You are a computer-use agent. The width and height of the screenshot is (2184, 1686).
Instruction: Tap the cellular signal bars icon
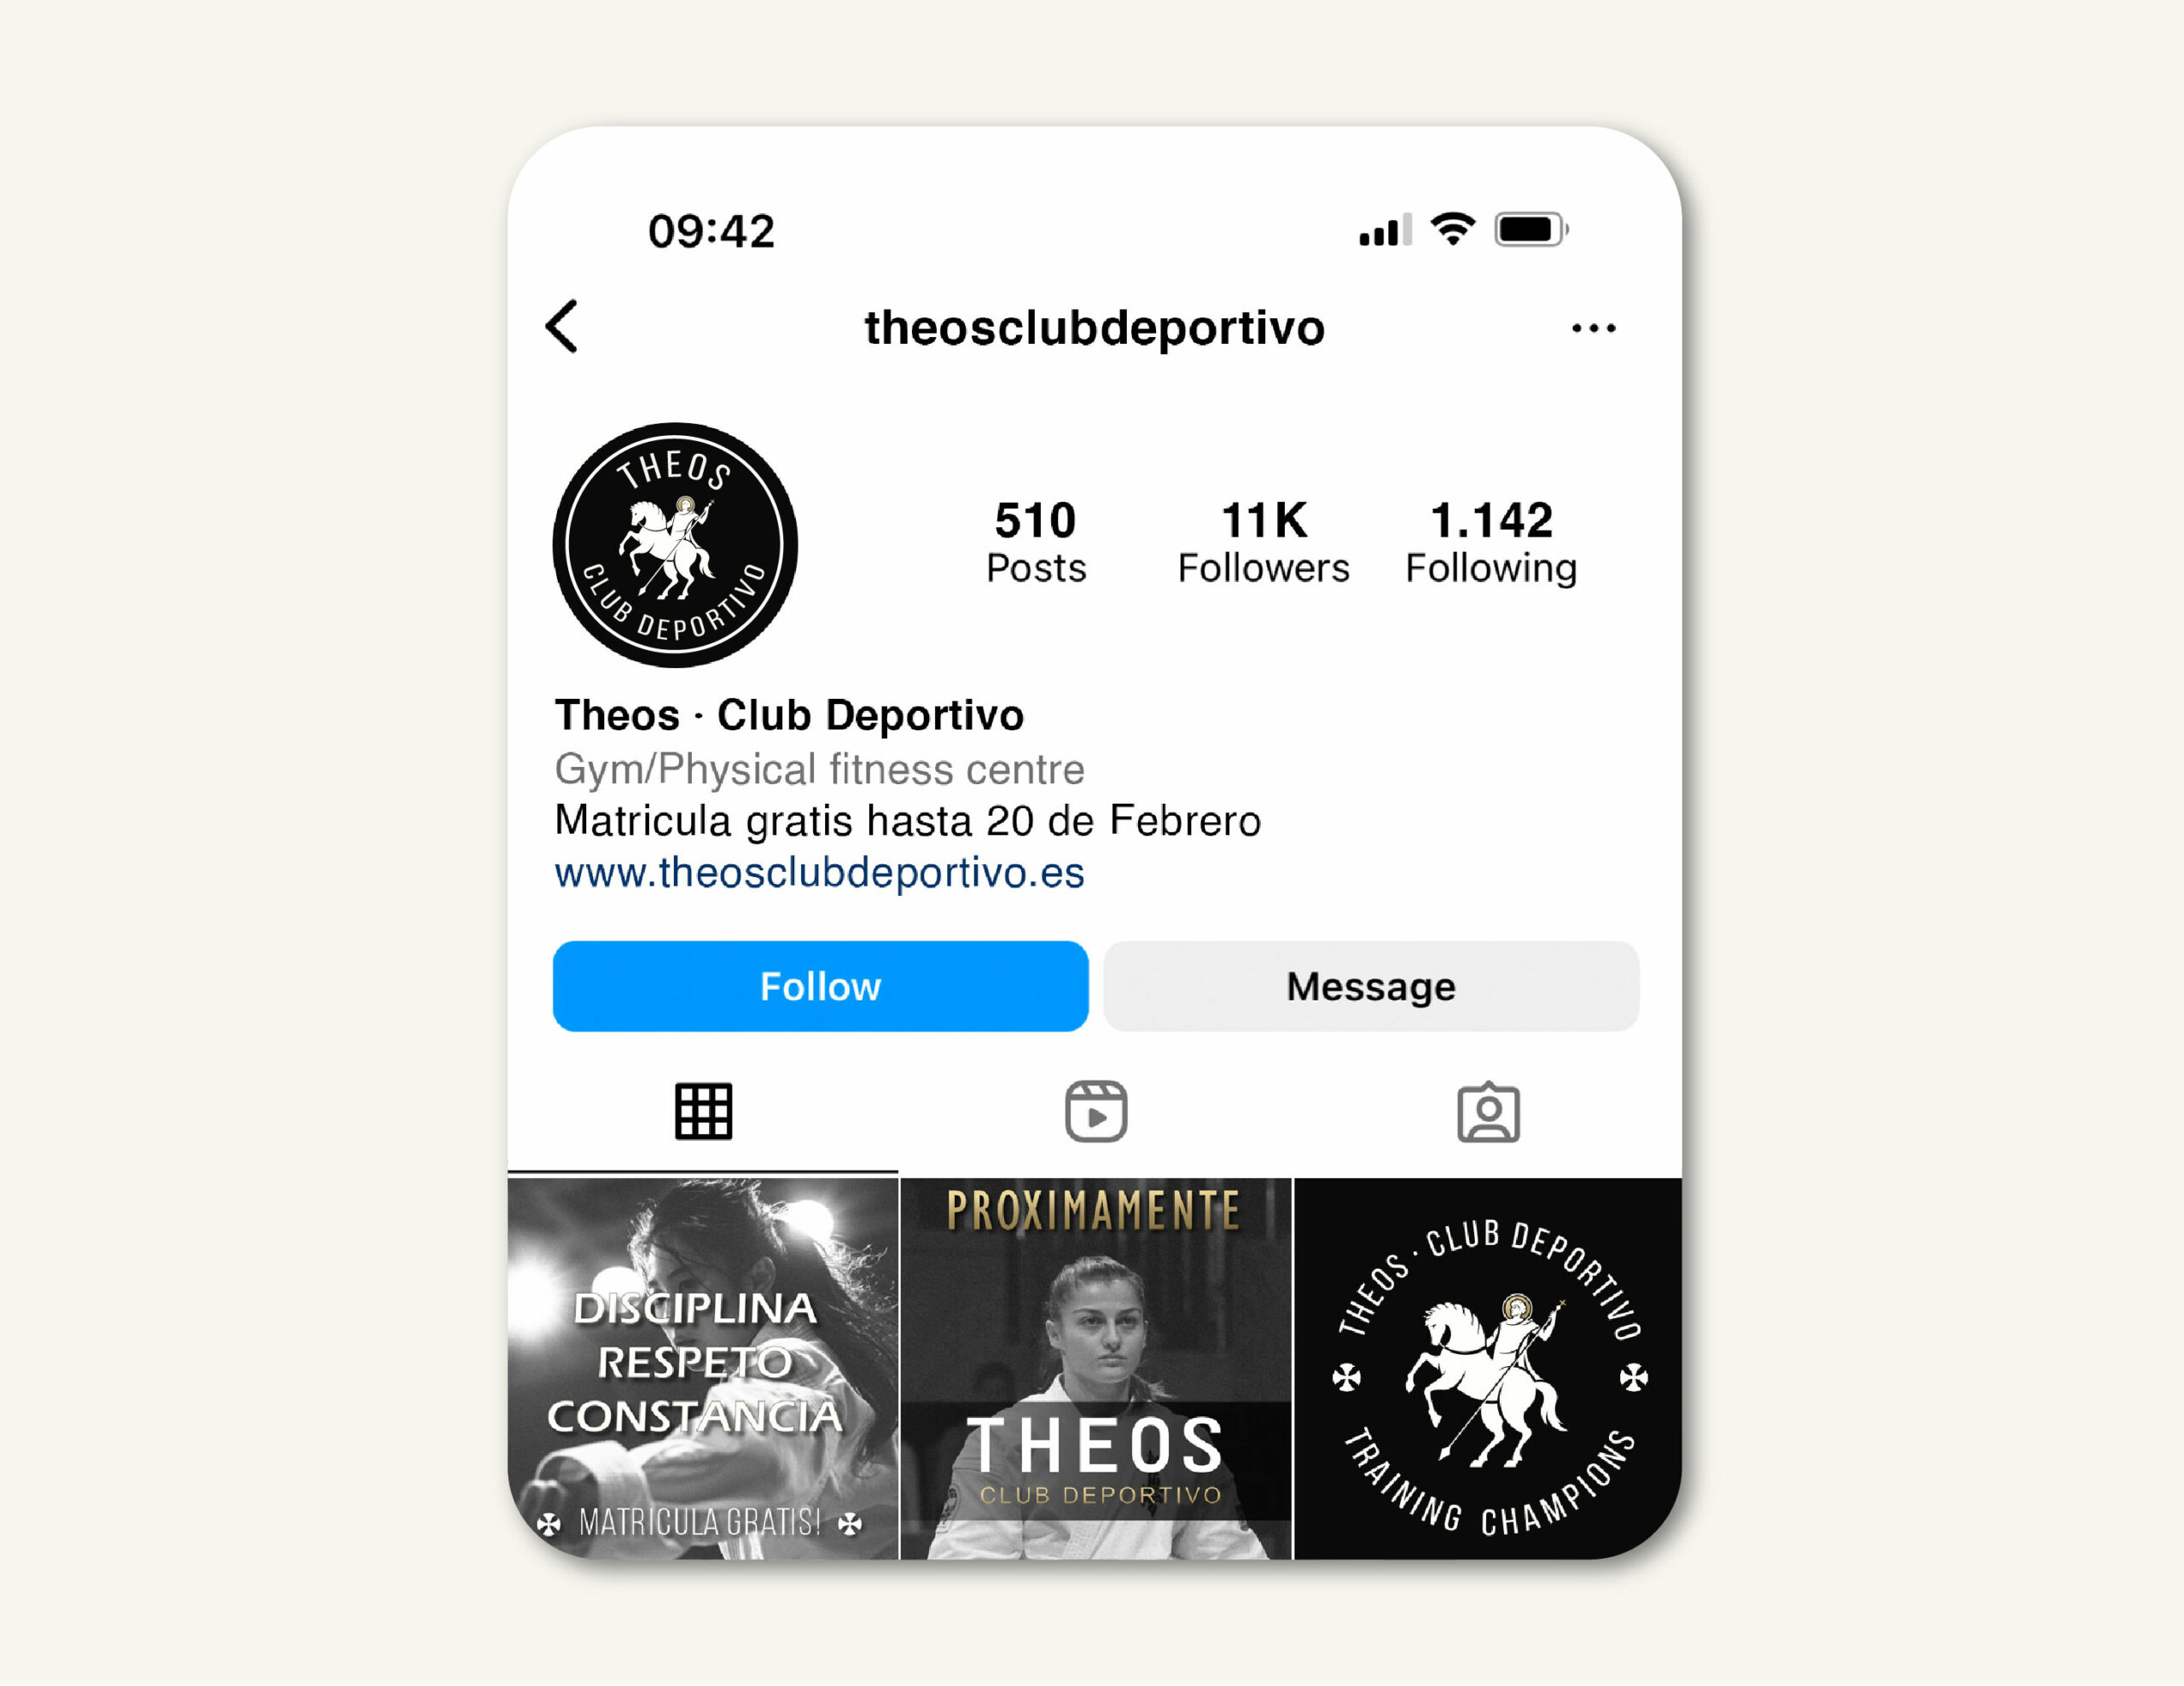tap(1385, 230)
